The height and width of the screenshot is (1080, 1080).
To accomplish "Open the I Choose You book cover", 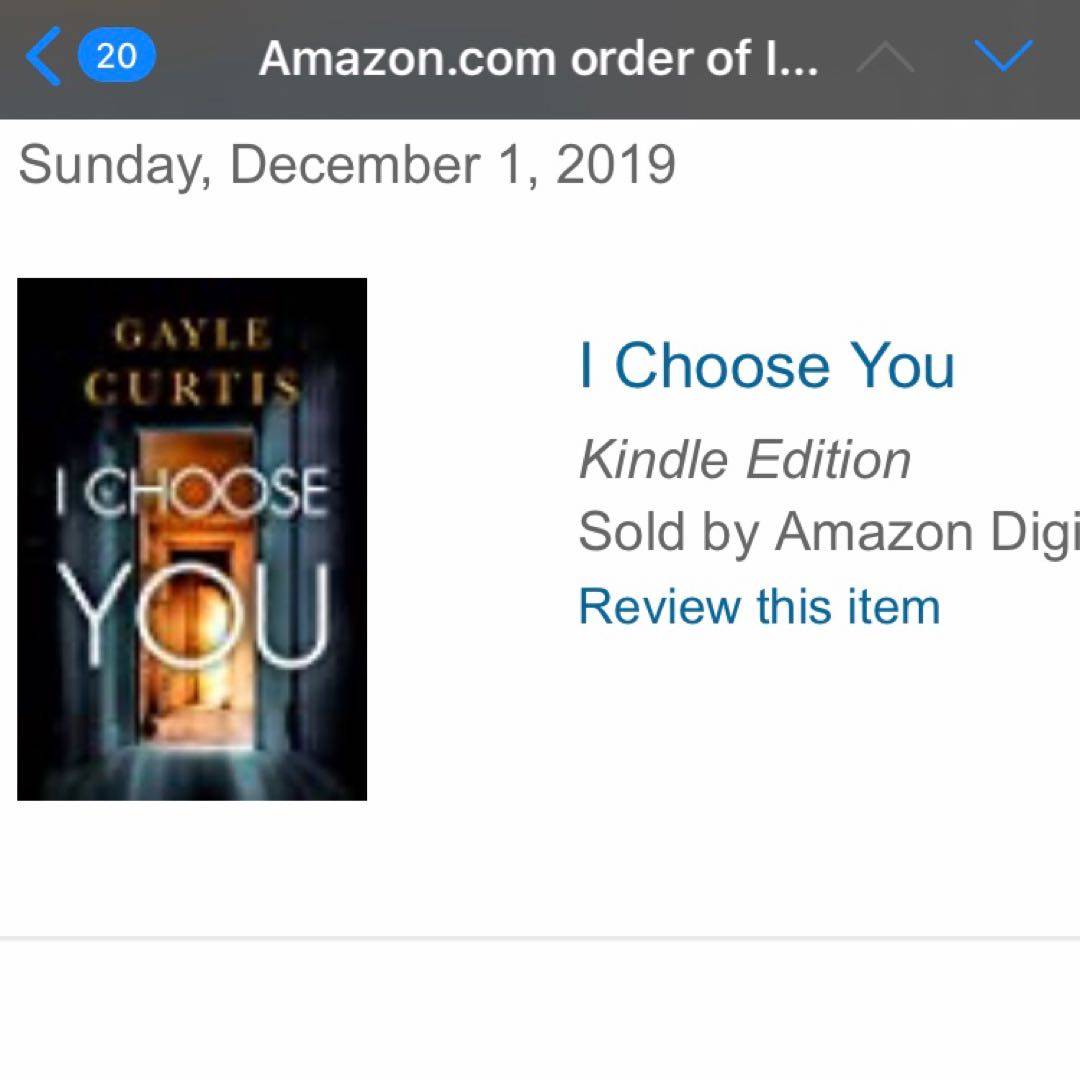I will (192, 539).
